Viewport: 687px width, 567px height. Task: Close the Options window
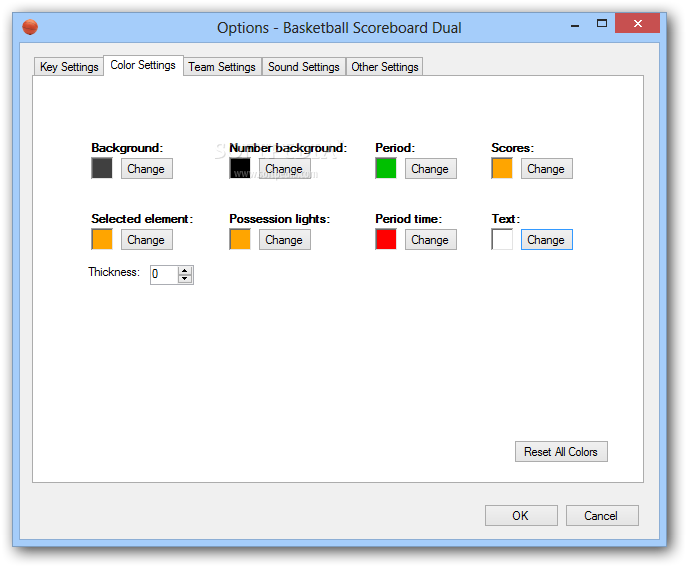pyautogui.click(x=637, y=23)
